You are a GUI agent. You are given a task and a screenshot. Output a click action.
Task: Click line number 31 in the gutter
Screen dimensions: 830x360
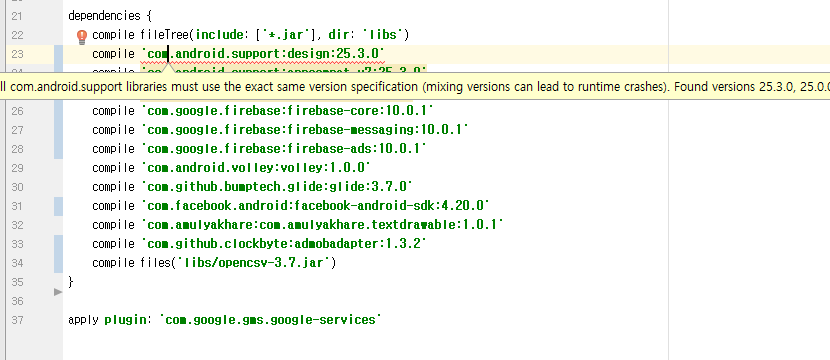point(17,206)
